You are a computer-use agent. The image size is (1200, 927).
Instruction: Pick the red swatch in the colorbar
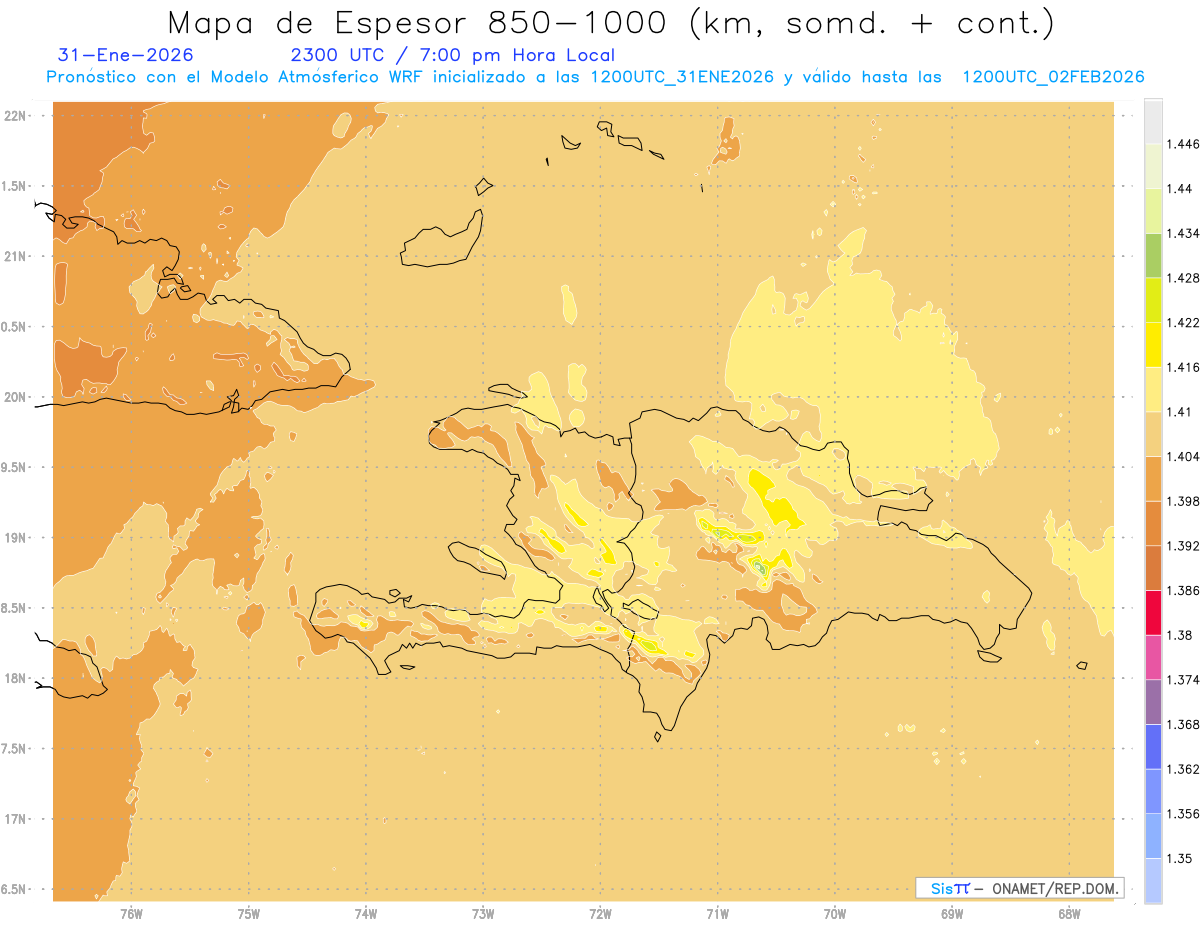pos(1153,612)
